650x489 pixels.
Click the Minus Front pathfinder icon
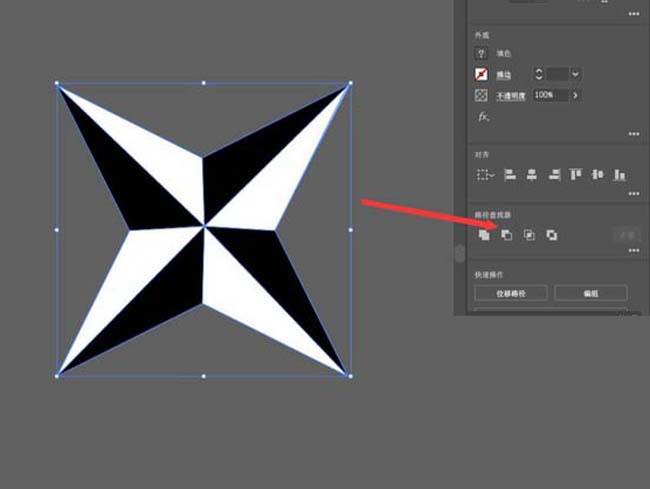click(x=507, y=235)
